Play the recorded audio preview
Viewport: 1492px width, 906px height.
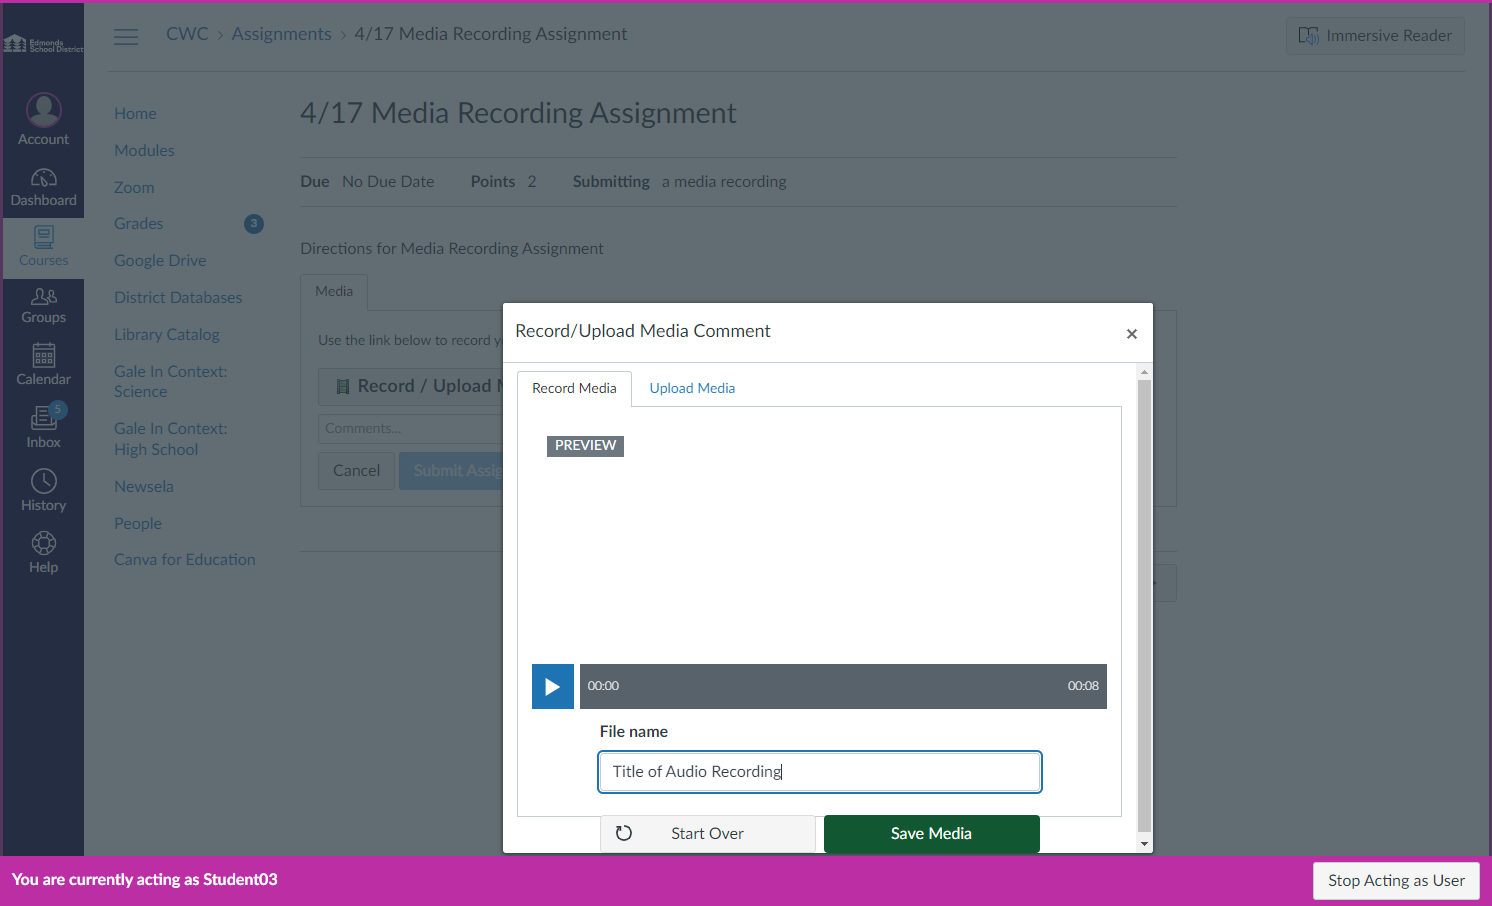(x=552, y=686)
